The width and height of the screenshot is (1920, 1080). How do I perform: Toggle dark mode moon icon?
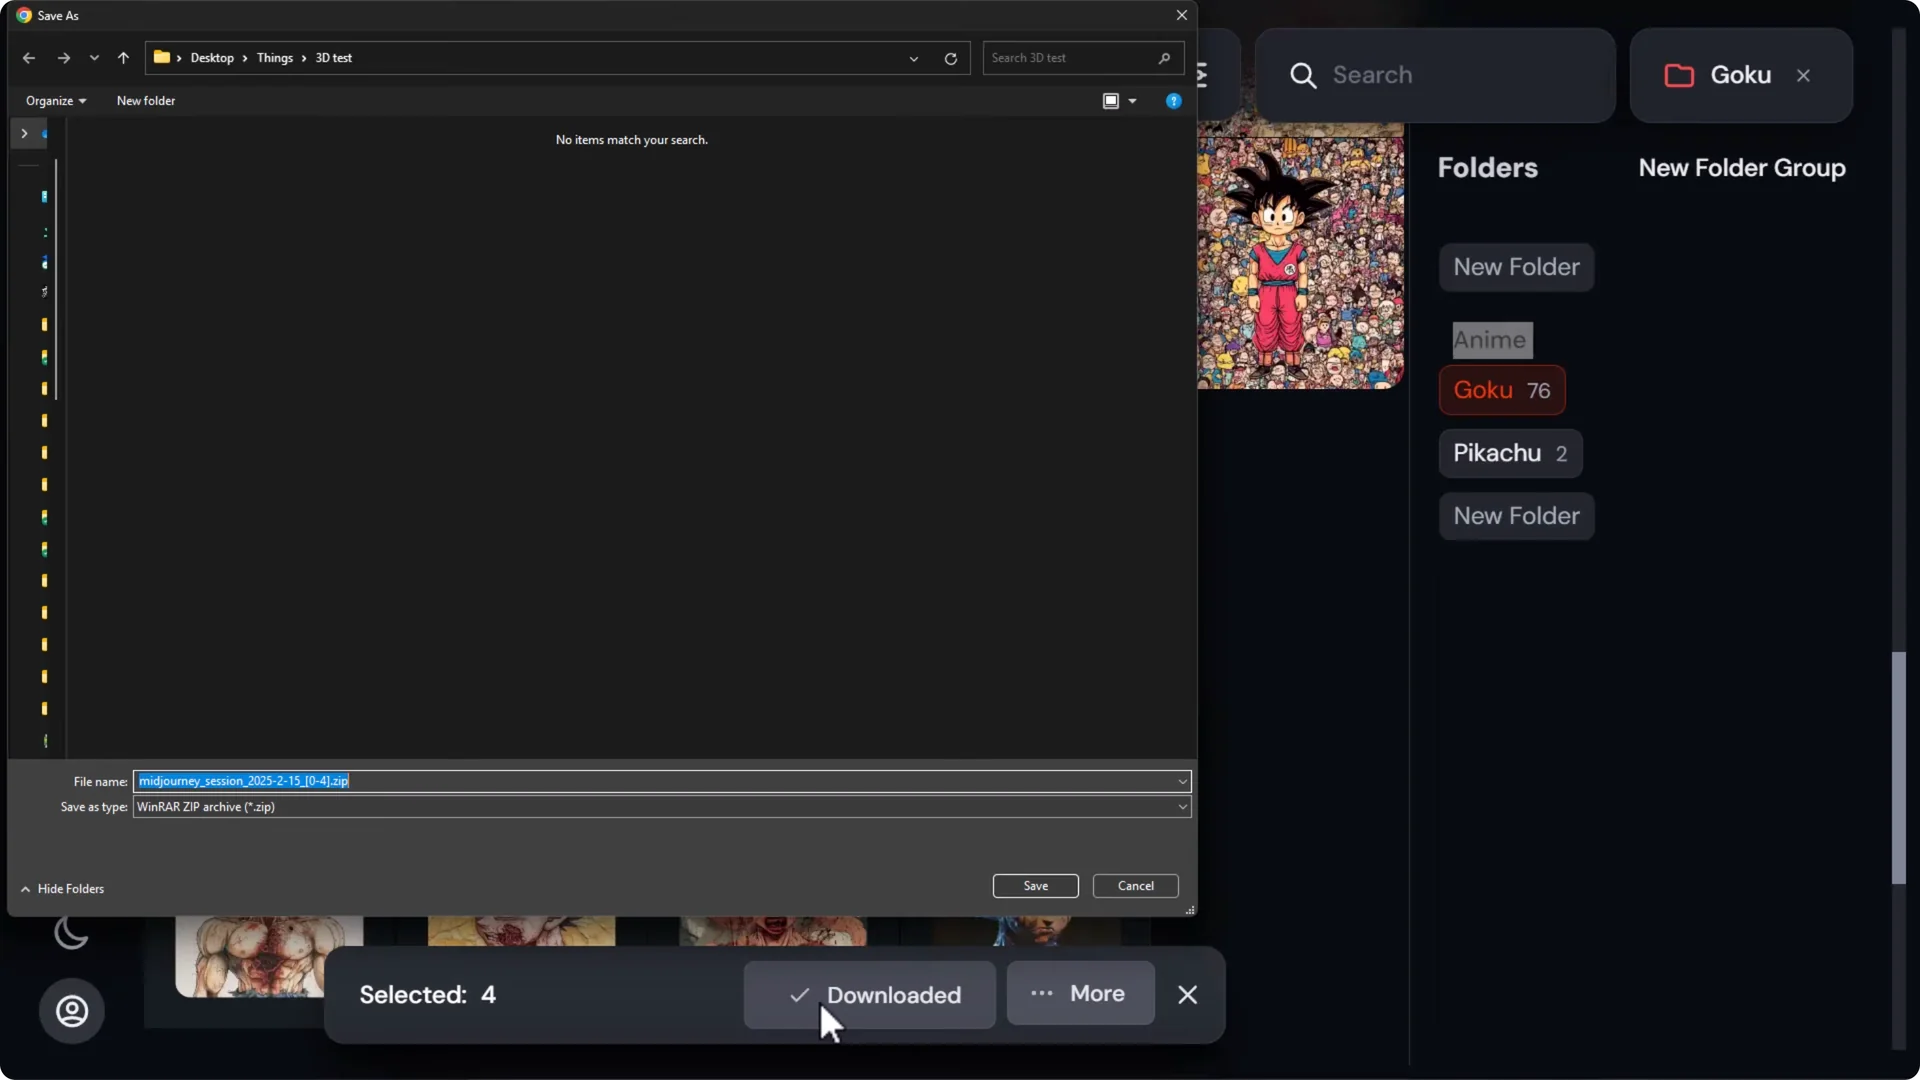pos(71,933)
